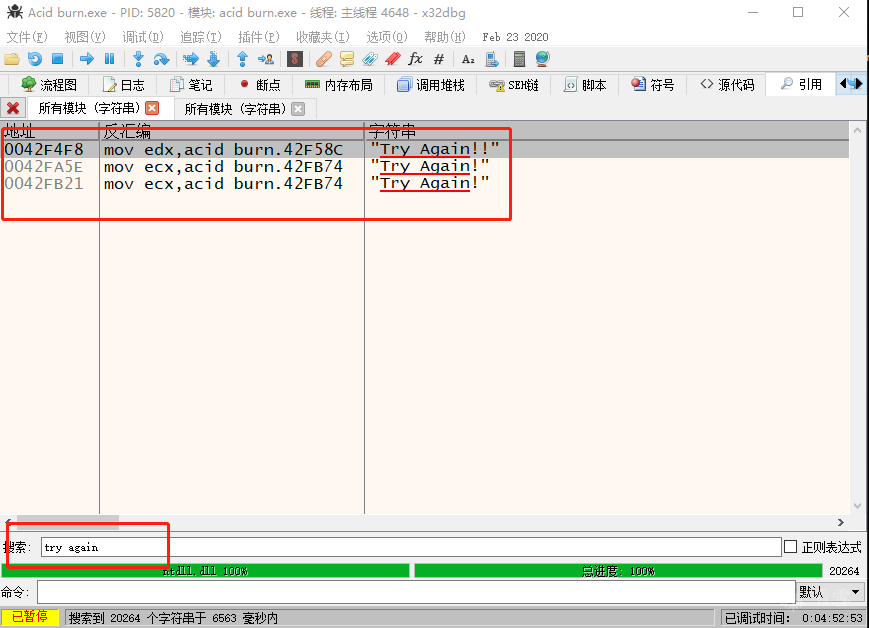Screen dimensions: 869x628
Task: Open the Patches bandage icon
Action: point(324,59)
